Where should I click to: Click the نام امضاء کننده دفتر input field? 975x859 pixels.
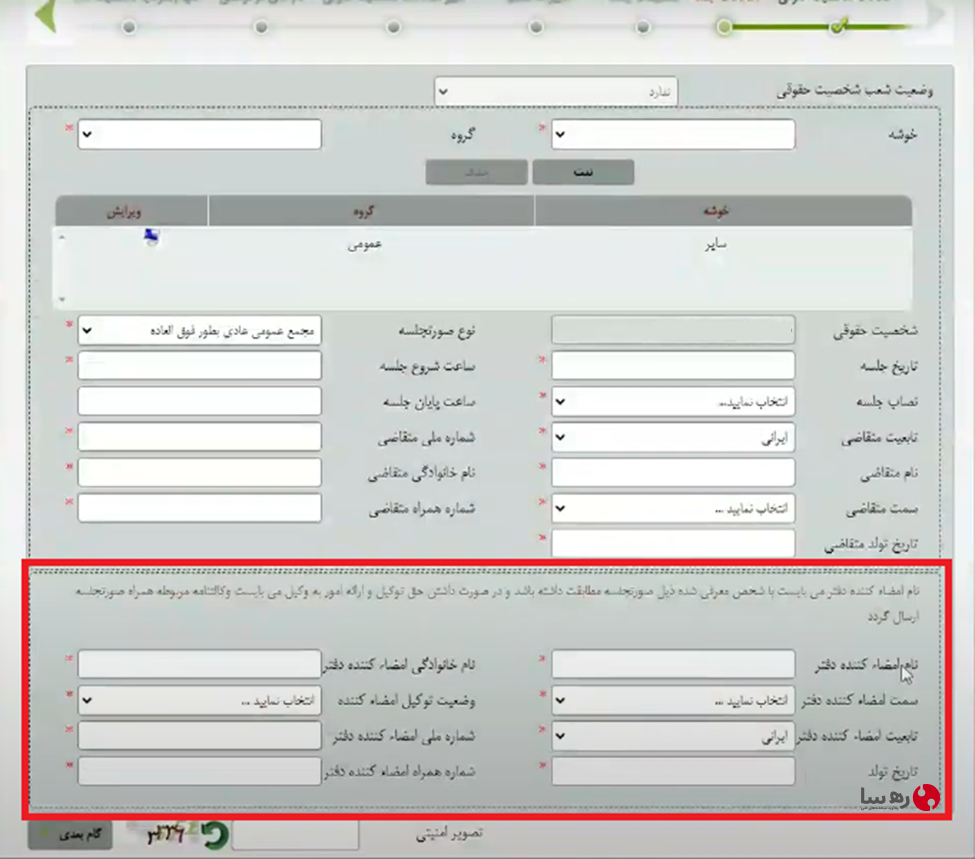tap(673, 664)
